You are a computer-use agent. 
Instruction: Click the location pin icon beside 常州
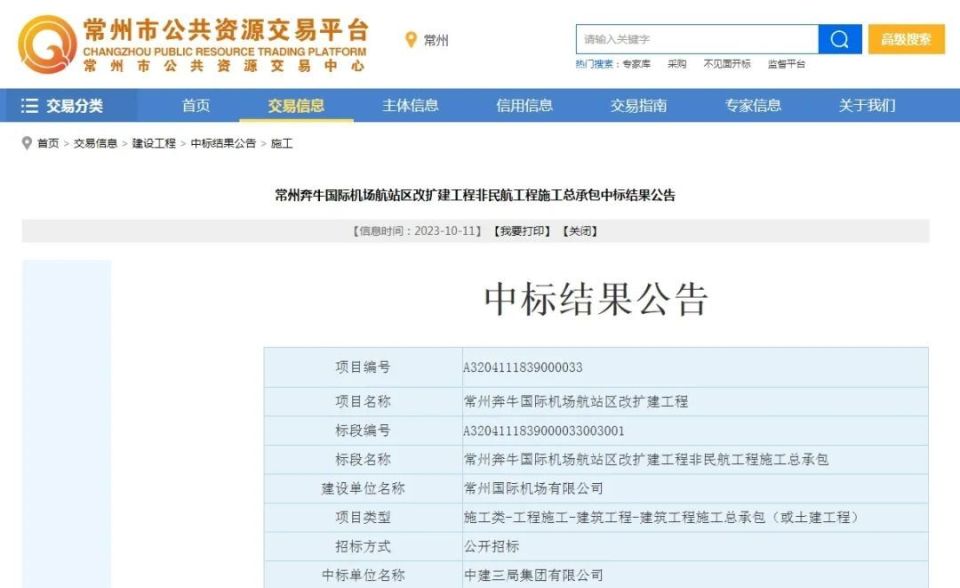click(409, 40)
